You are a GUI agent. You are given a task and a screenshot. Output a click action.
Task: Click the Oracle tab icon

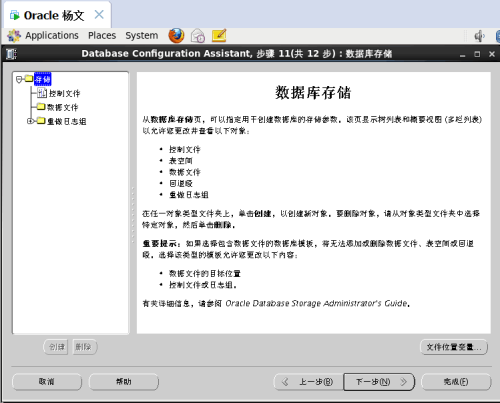tap(14, 15)
